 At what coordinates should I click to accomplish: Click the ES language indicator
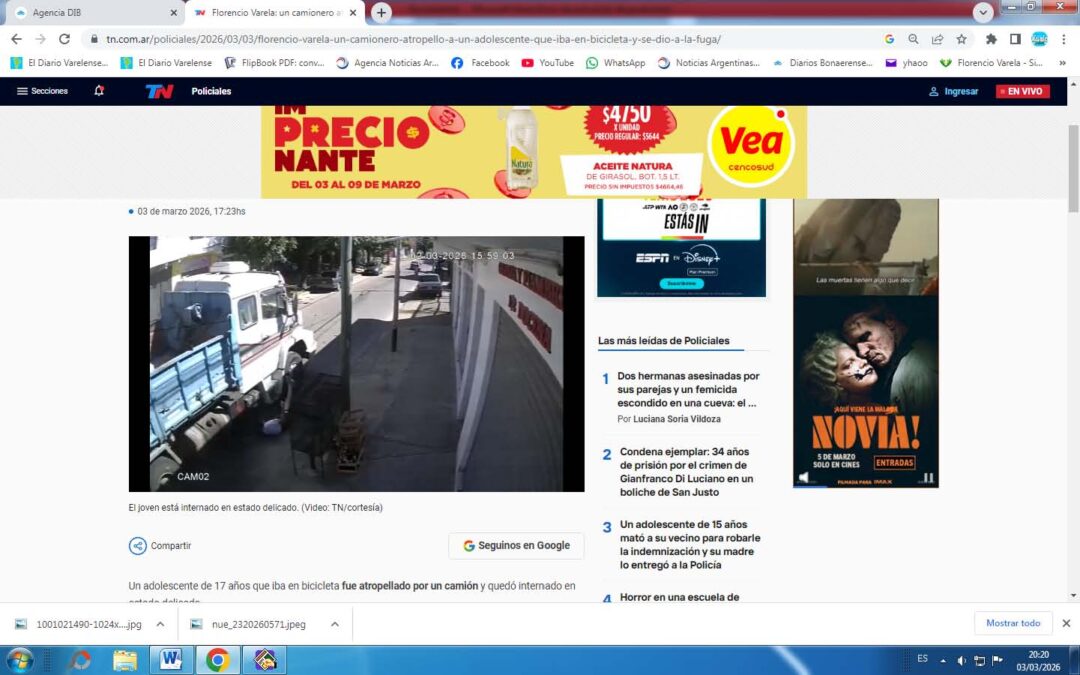[922, 659]
